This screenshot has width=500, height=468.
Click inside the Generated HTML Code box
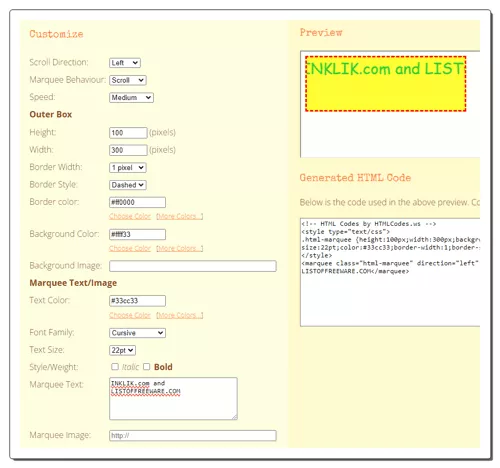390,272
